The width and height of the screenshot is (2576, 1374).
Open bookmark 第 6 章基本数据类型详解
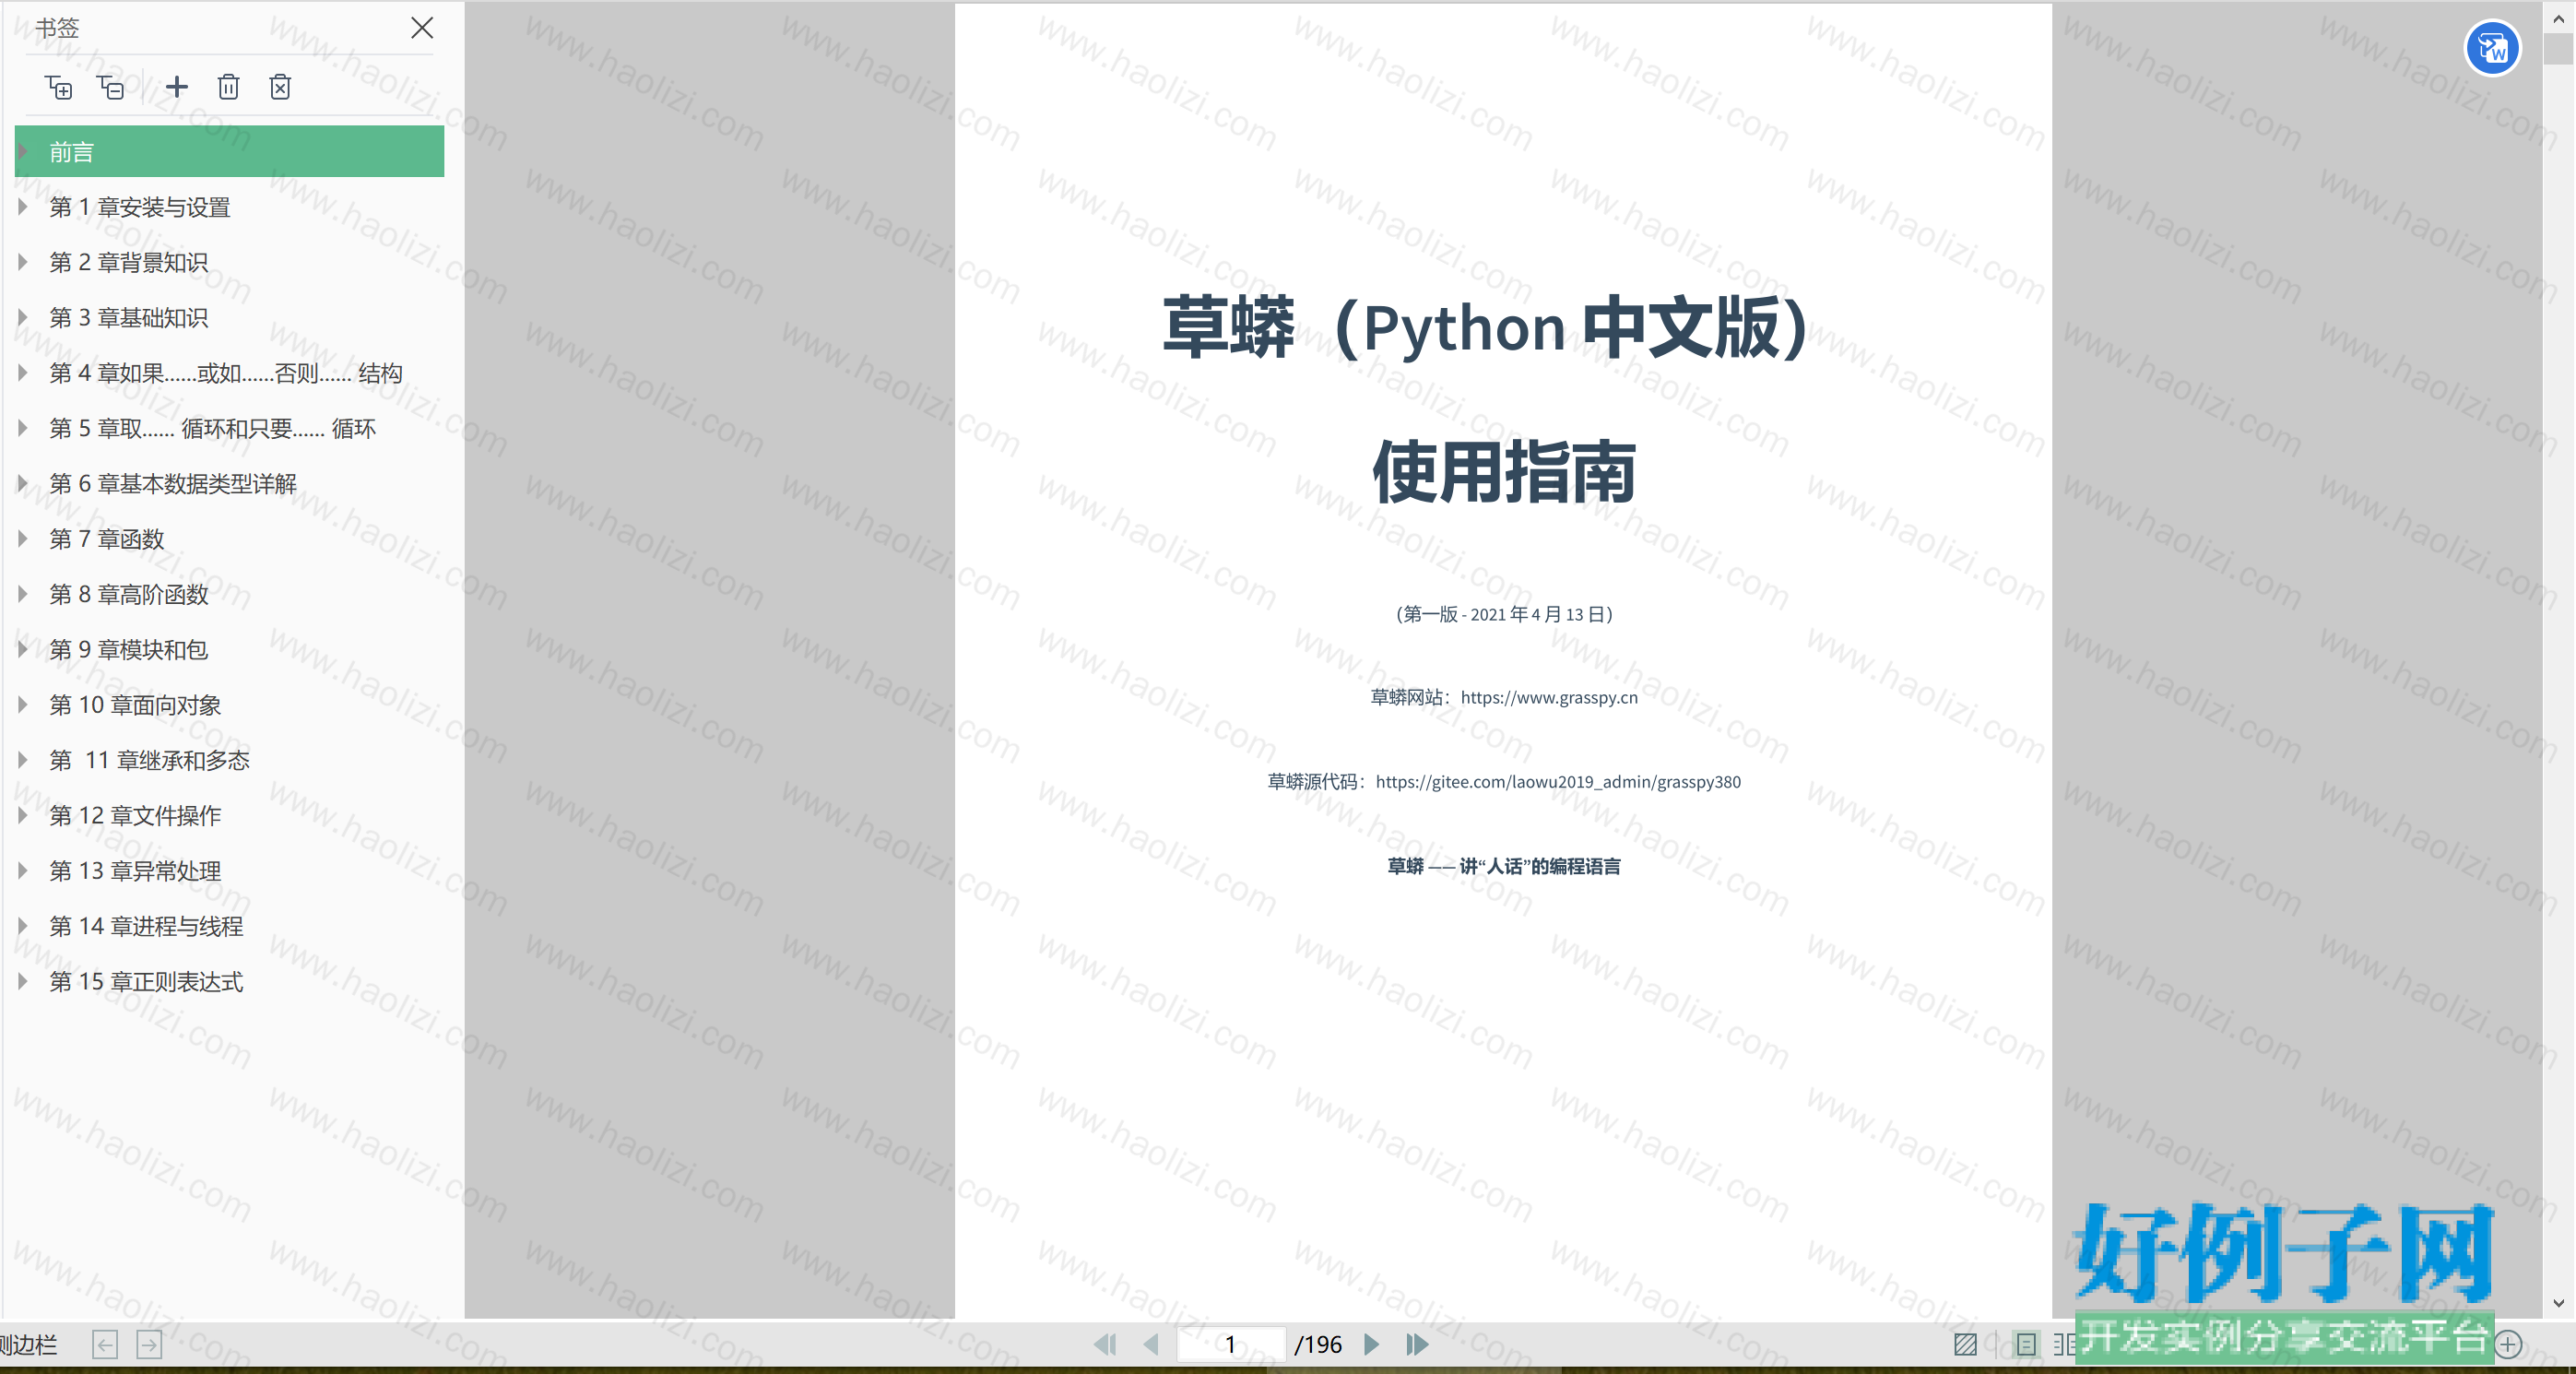[173, 483]
